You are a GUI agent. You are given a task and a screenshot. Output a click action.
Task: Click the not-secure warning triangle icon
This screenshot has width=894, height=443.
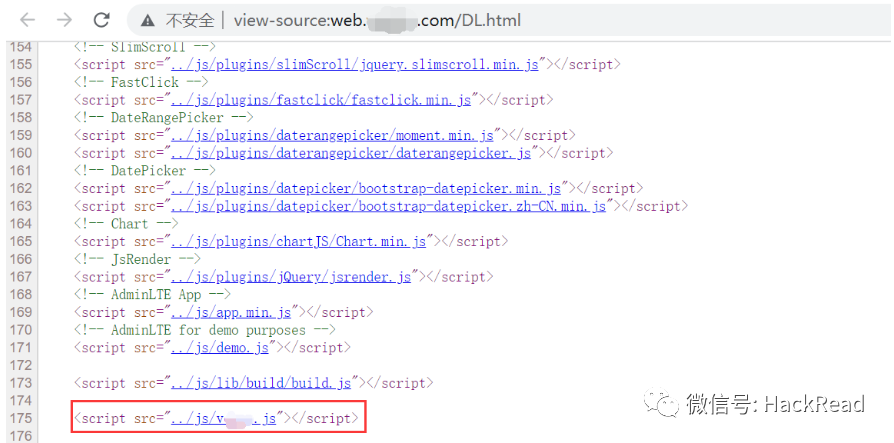coord(148,21)
